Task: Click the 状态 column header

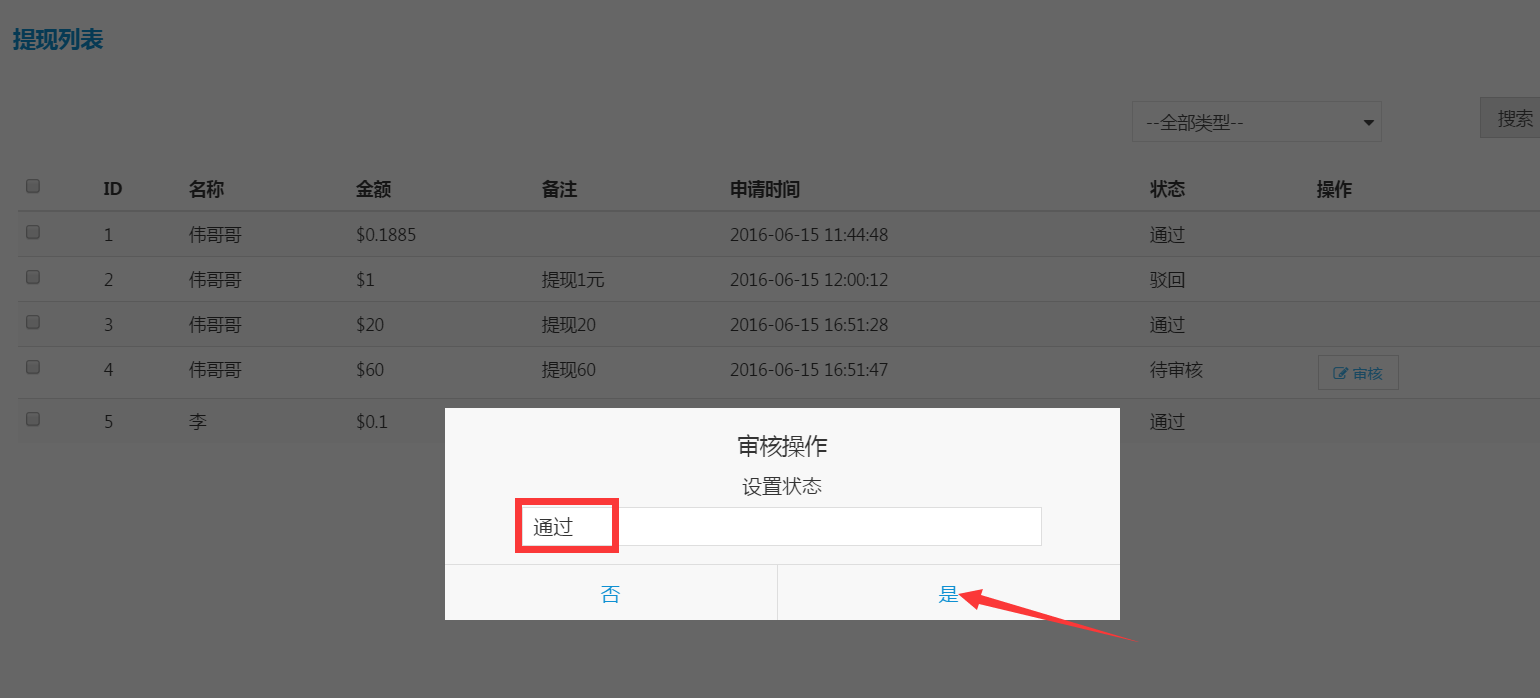Action: 1167,189
